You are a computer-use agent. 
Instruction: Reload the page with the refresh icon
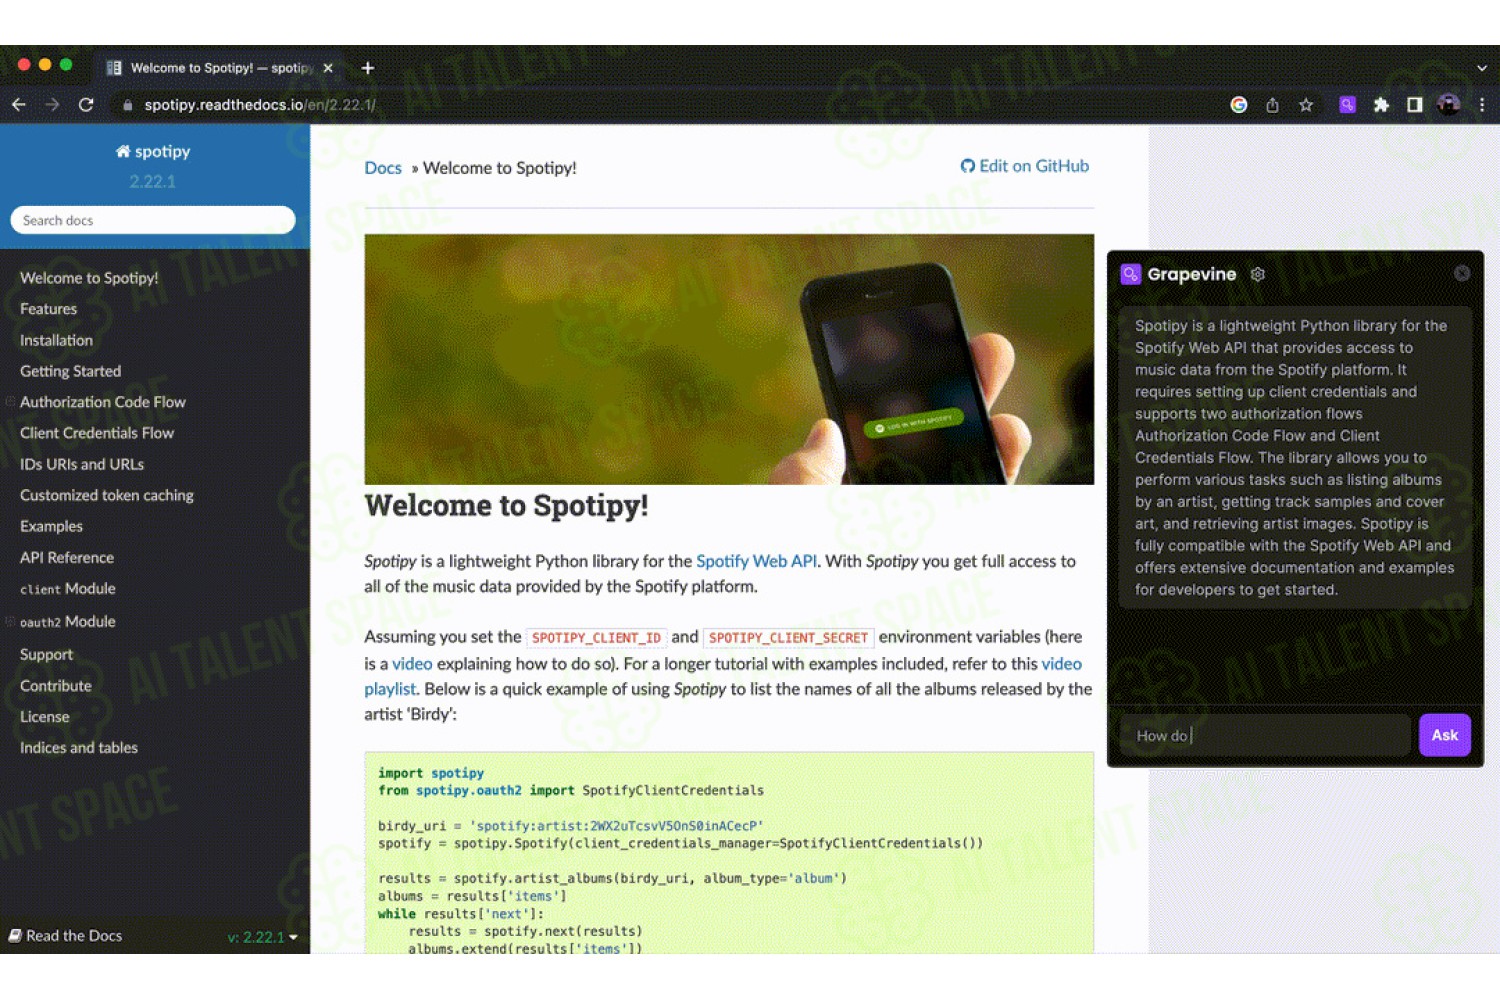(x=86, y=105)
